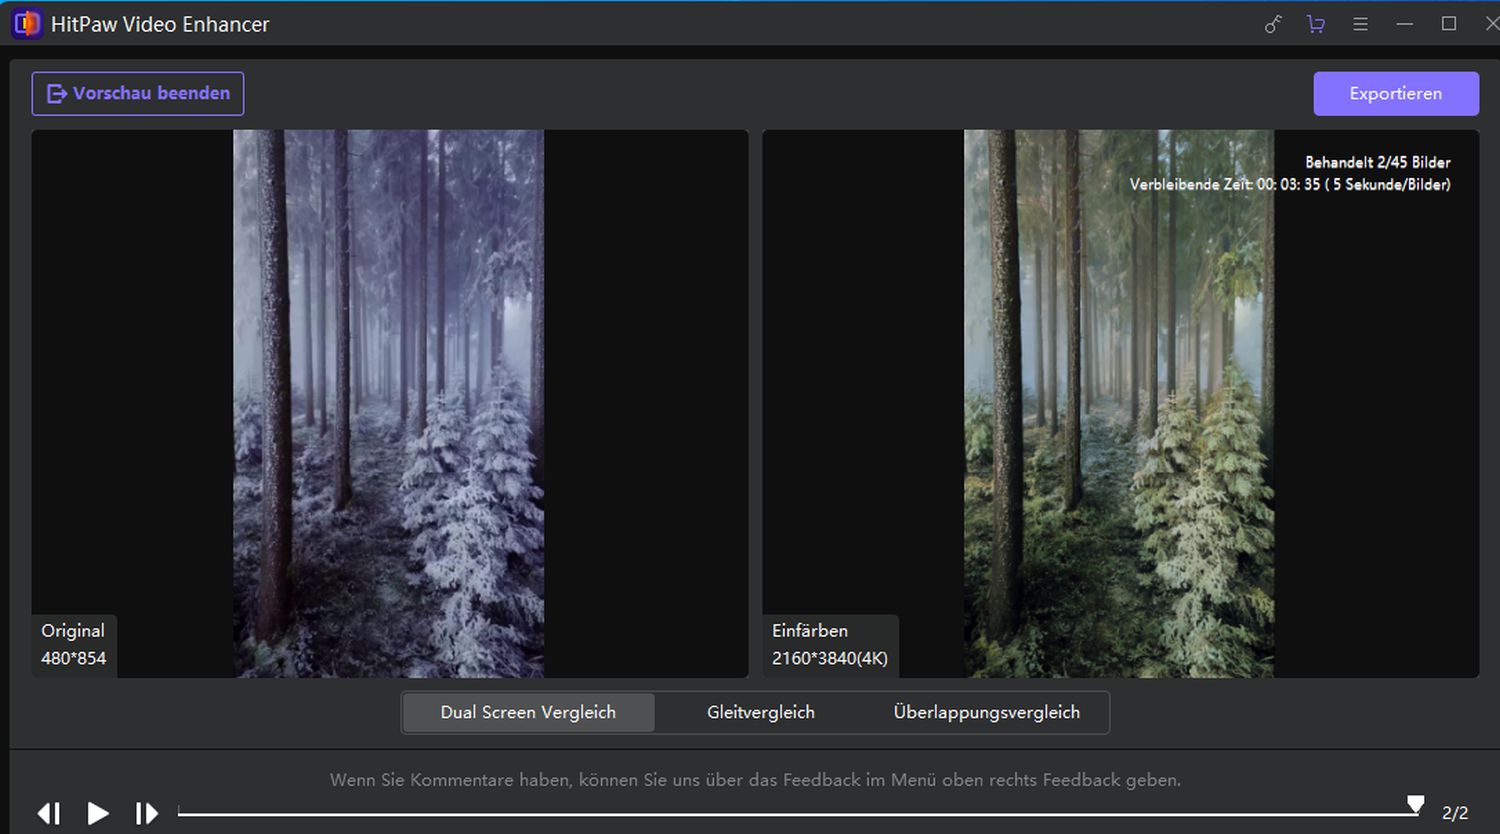Click the colorized forest preview image
The height and width of the screenshot is (834, 1500).
coord(1118,400)
